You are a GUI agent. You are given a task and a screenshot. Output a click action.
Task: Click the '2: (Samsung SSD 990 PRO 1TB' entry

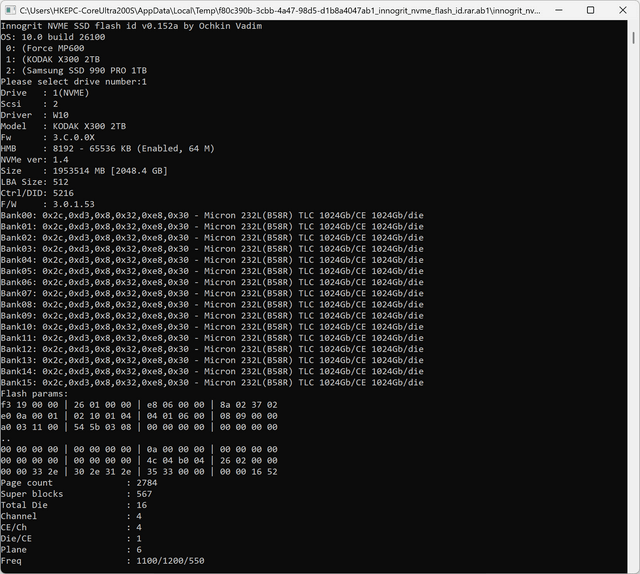coord(76,71)
